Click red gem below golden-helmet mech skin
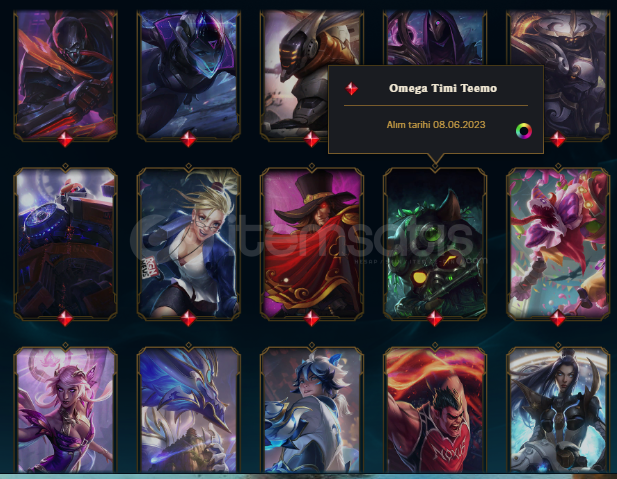The width and height of the screenshot is (617, 479). (311, 139)
